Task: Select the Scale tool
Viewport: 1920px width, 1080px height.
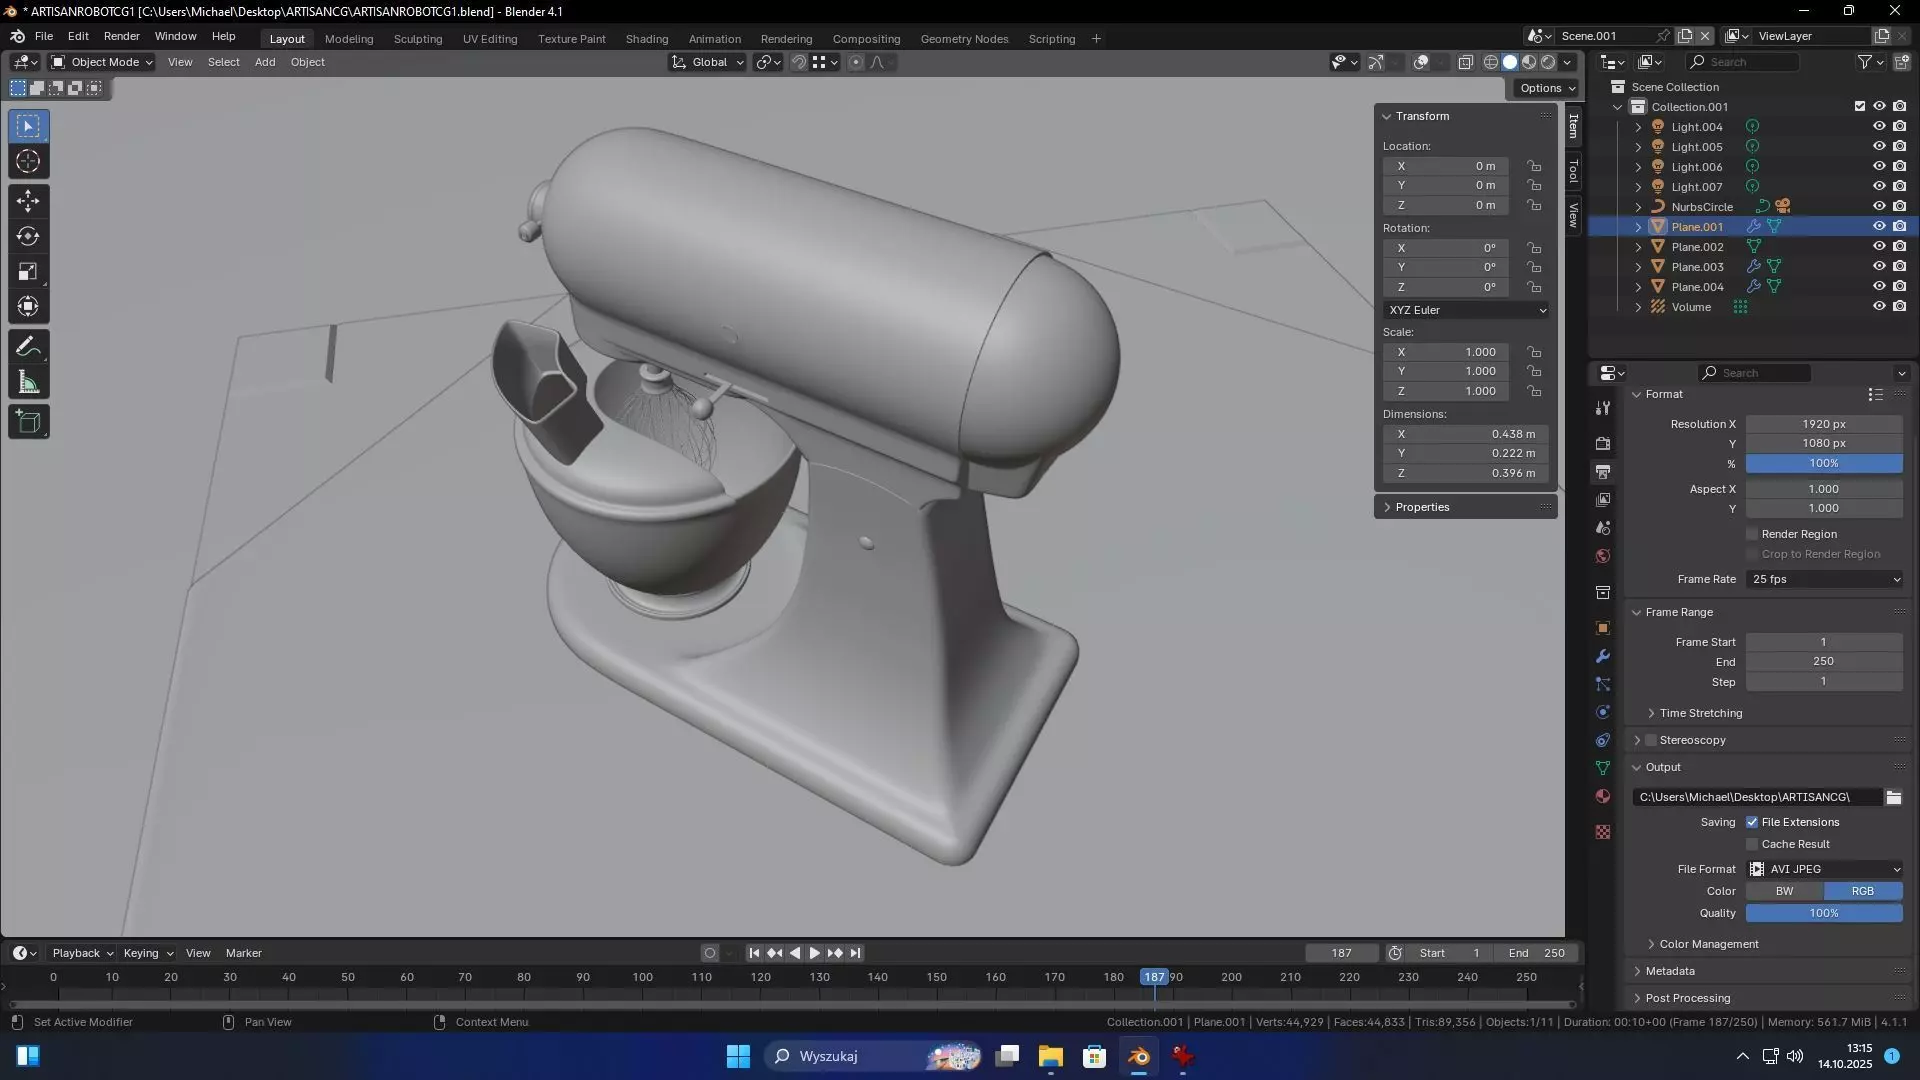Action: pyautogui.click(x=28, y=272)
